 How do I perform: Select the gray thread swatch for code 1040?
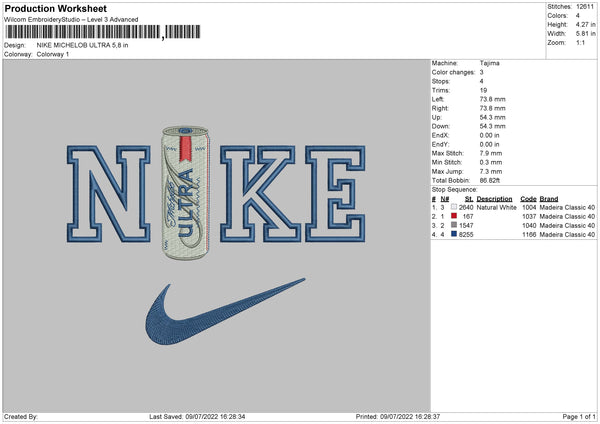[x=454, y=225]
